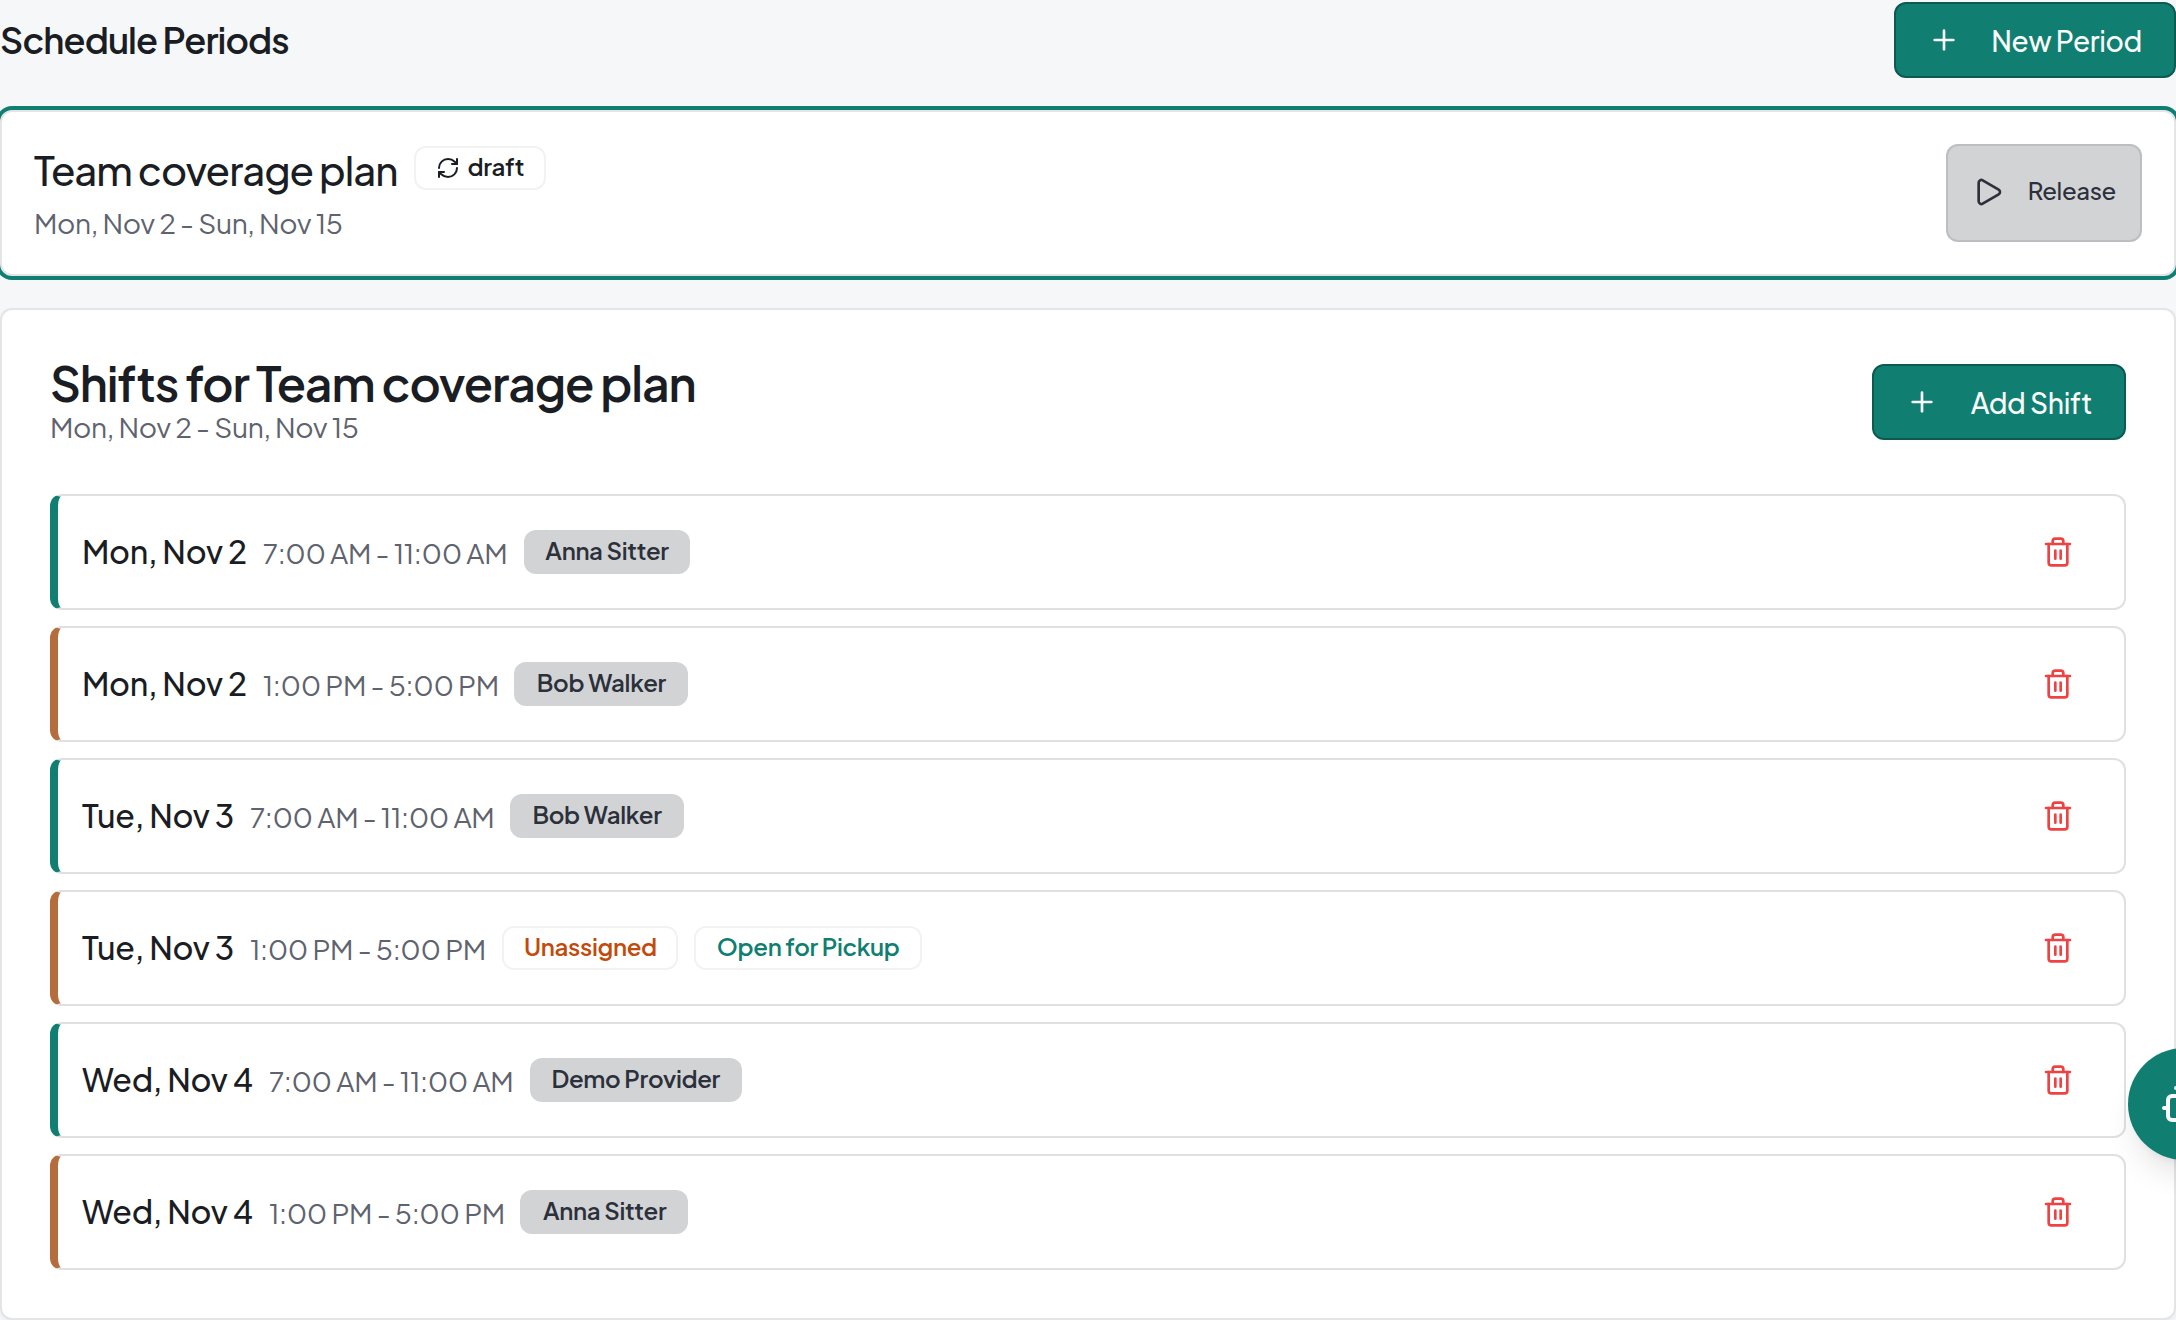This screenshot has width=2176, height=1320.
Task: Click '1:00 PM - 5:00 PM' on Mon, Nov 2
Action: [x=380, y=686]
